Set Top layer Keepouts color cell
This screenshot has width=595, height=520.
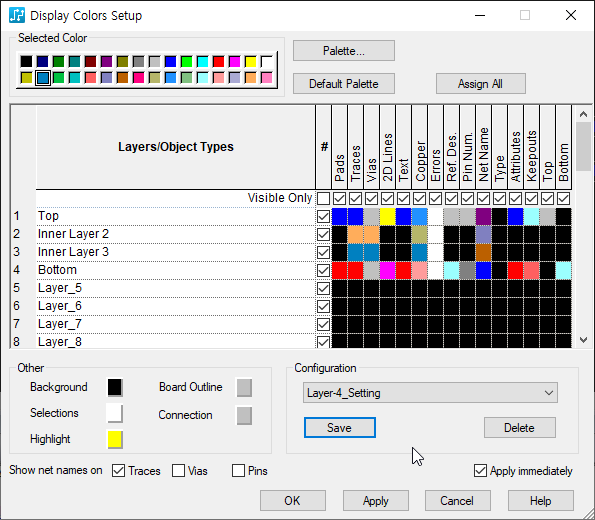pyautogui.click(x=531, y=216)
